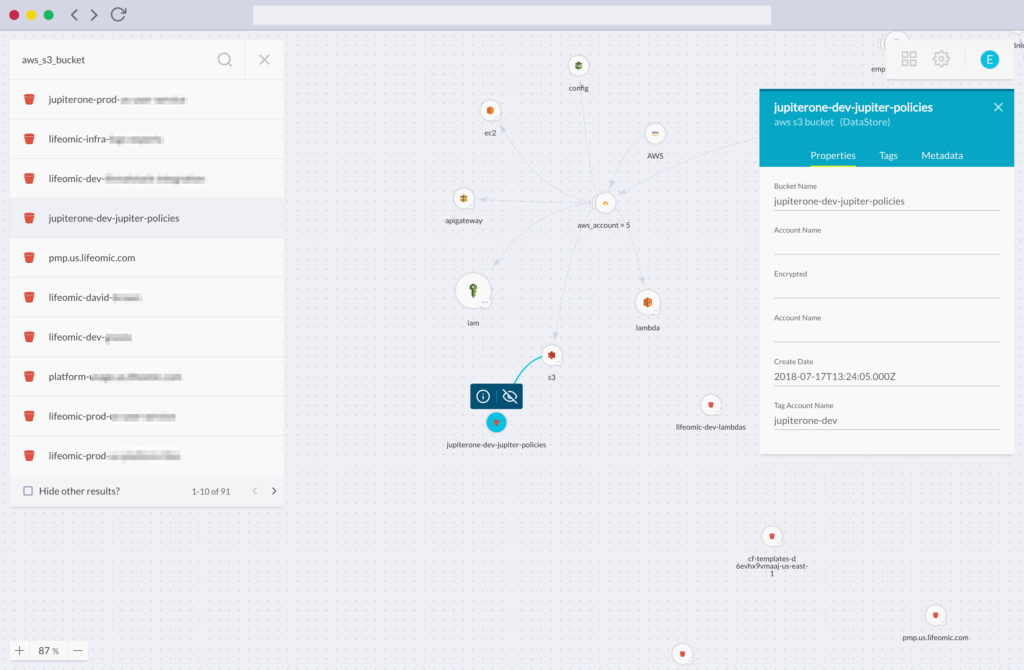
Task: Go to previous results page arrow
Action: 255,491
